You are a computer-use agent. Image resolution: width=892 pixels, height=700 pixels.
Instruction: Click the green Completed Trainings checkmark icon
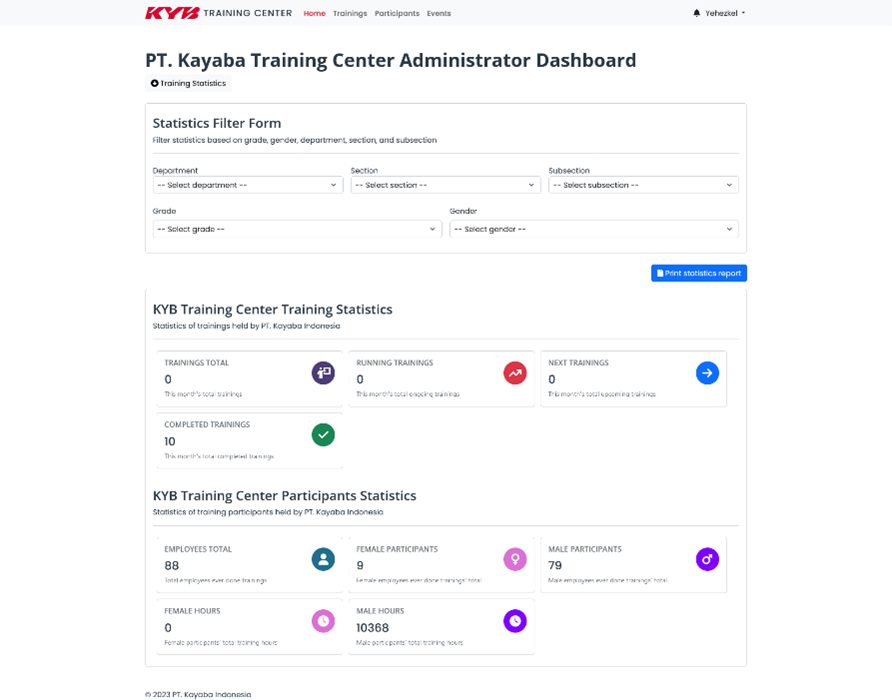[x=322, y=435]
